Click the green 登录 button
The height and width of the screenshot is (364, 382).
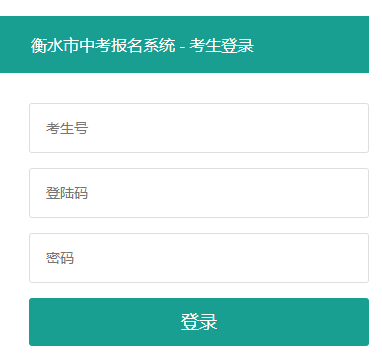pyautogui.click(x=199, y=322)
